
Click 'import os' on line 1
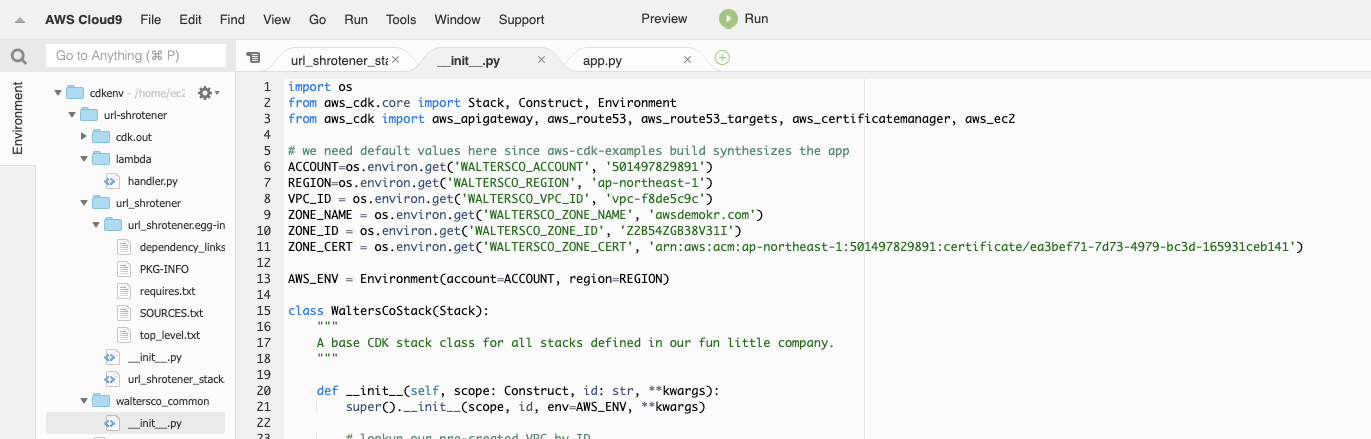pyautogui.click(x=320, y=87)
